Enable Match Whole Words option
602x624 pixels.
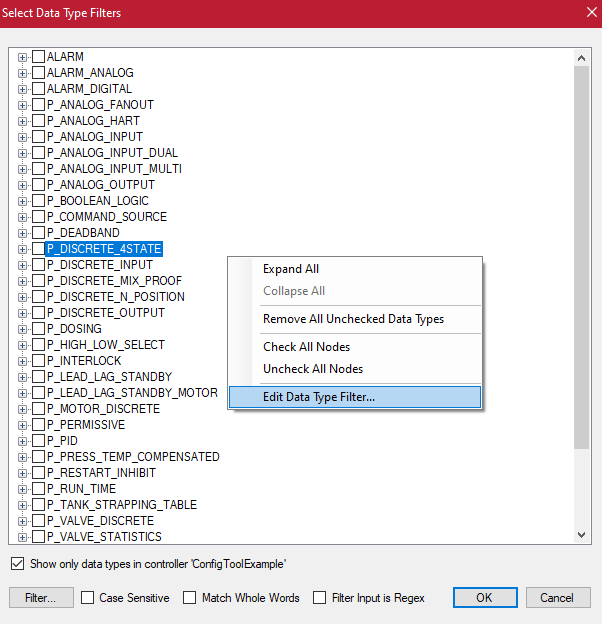click(x=189, y=597)
